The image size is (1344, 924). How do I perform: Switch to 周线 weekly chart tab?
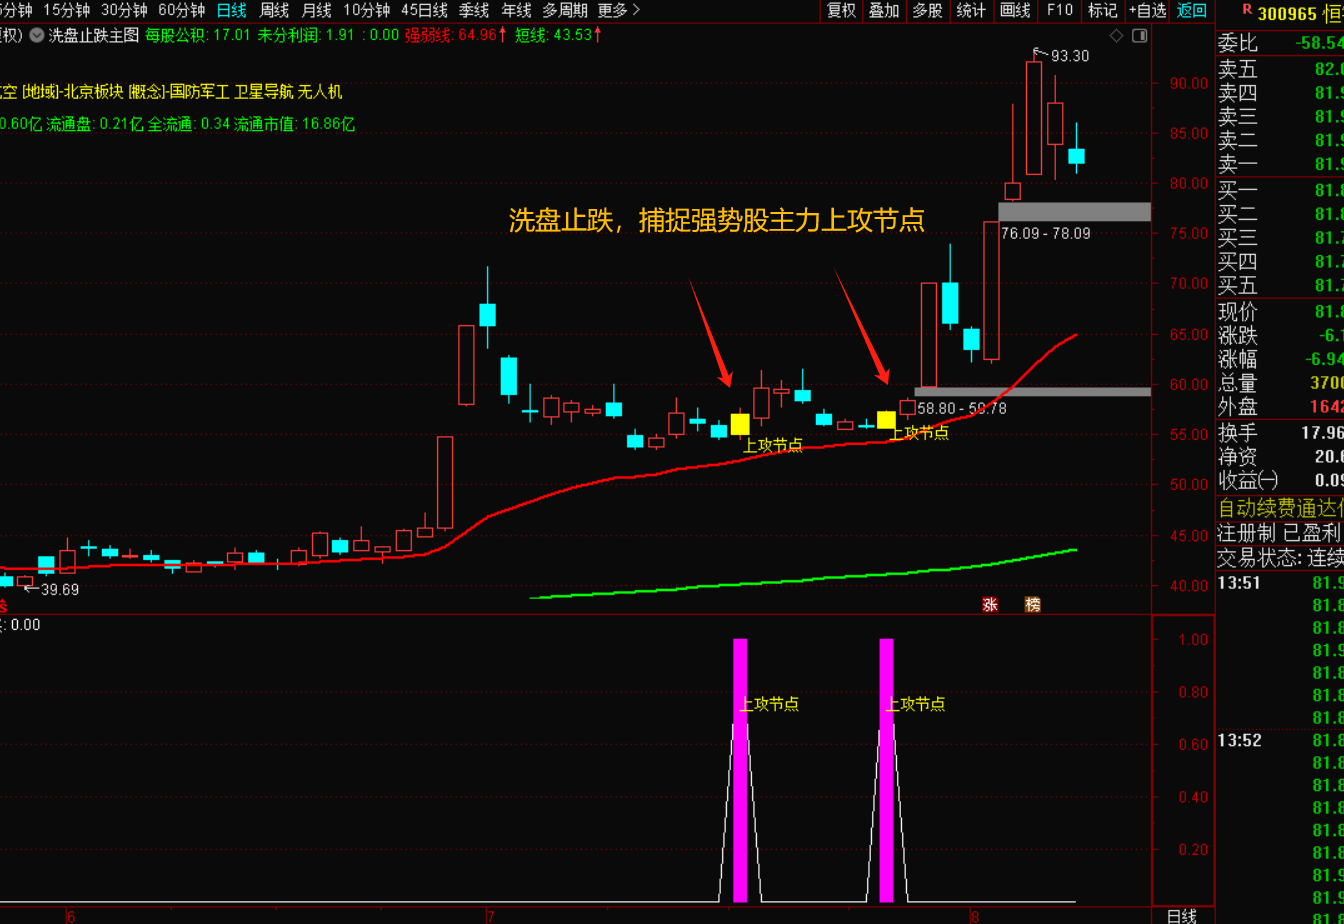pyautogui.click(x=274, y=11)
